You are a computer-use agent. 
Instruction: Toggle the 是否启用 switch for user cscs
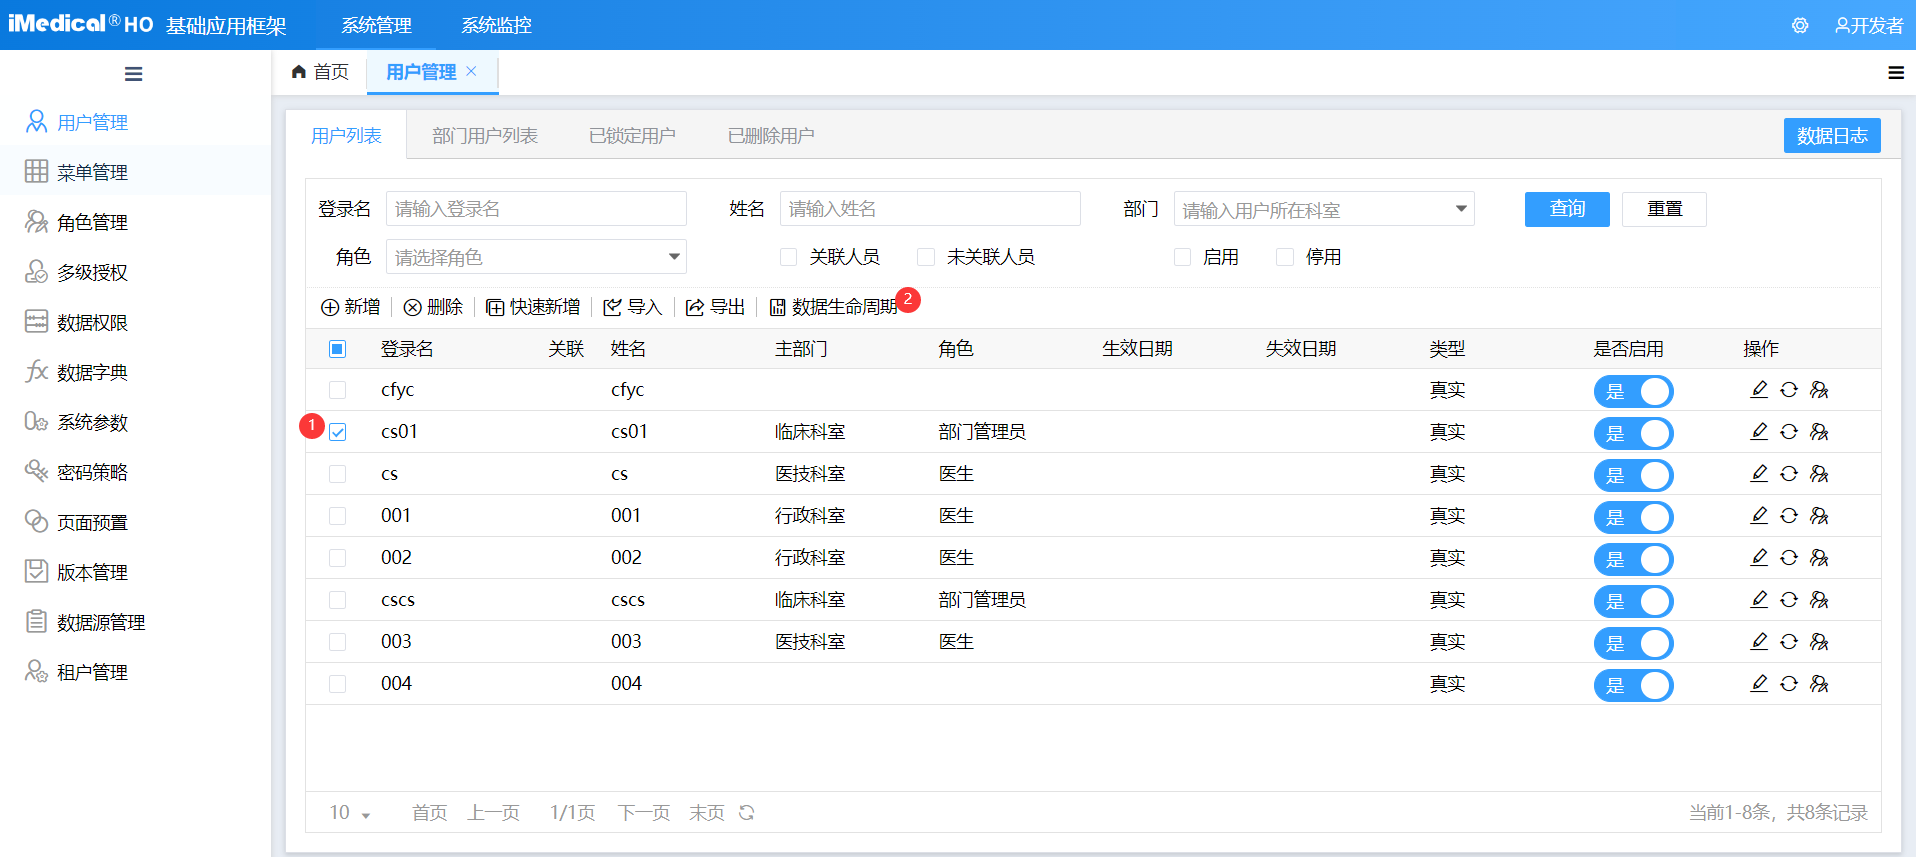point(1632,600)
